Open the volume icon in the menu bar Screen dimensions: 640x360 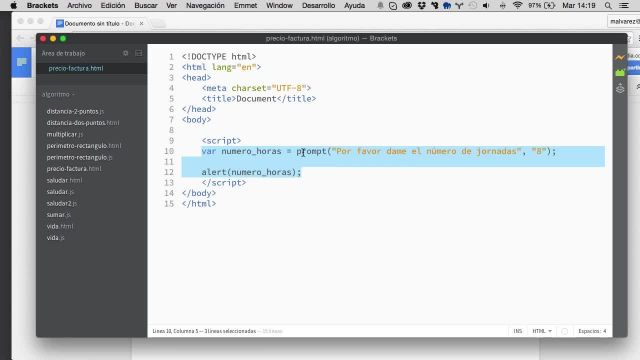pos(486,6)
